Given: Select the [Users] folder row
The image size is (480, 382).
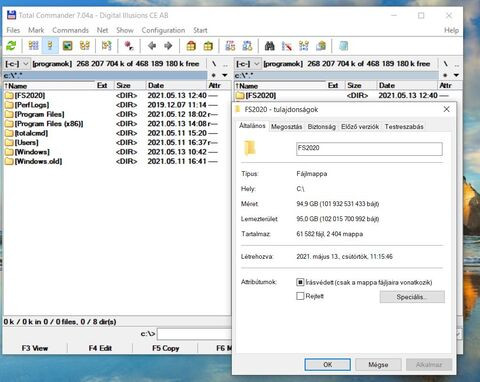Looking at the screenshot, I should (x=111, y=142).
